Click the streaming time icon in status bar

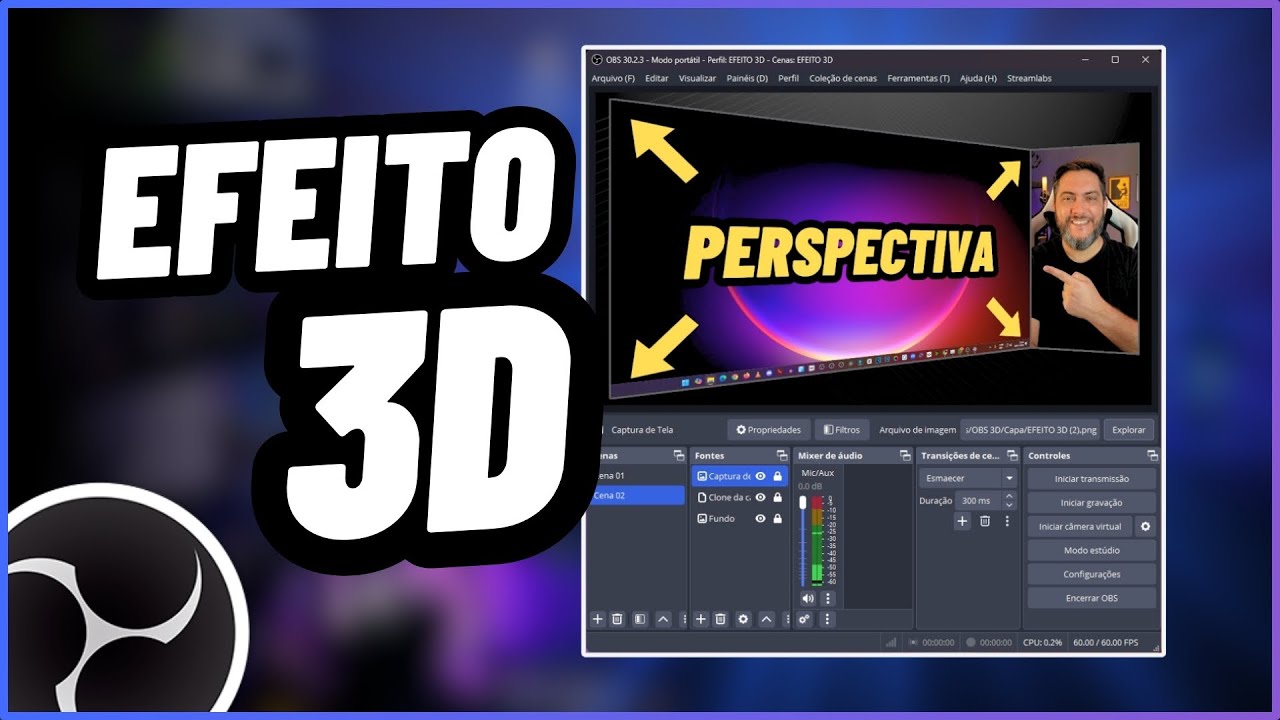pos(913,642)
